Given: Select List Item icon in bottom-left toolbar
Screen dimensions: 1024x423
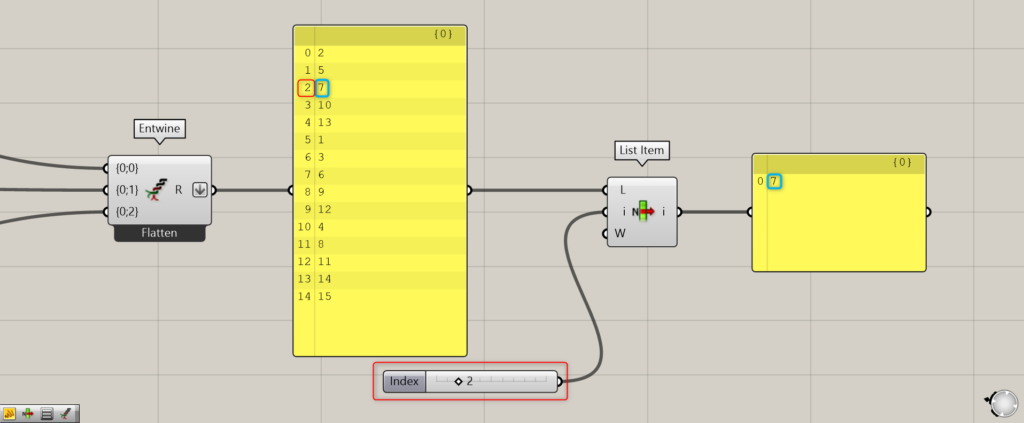Looking at the screenshot, I should tap(28, 412).
